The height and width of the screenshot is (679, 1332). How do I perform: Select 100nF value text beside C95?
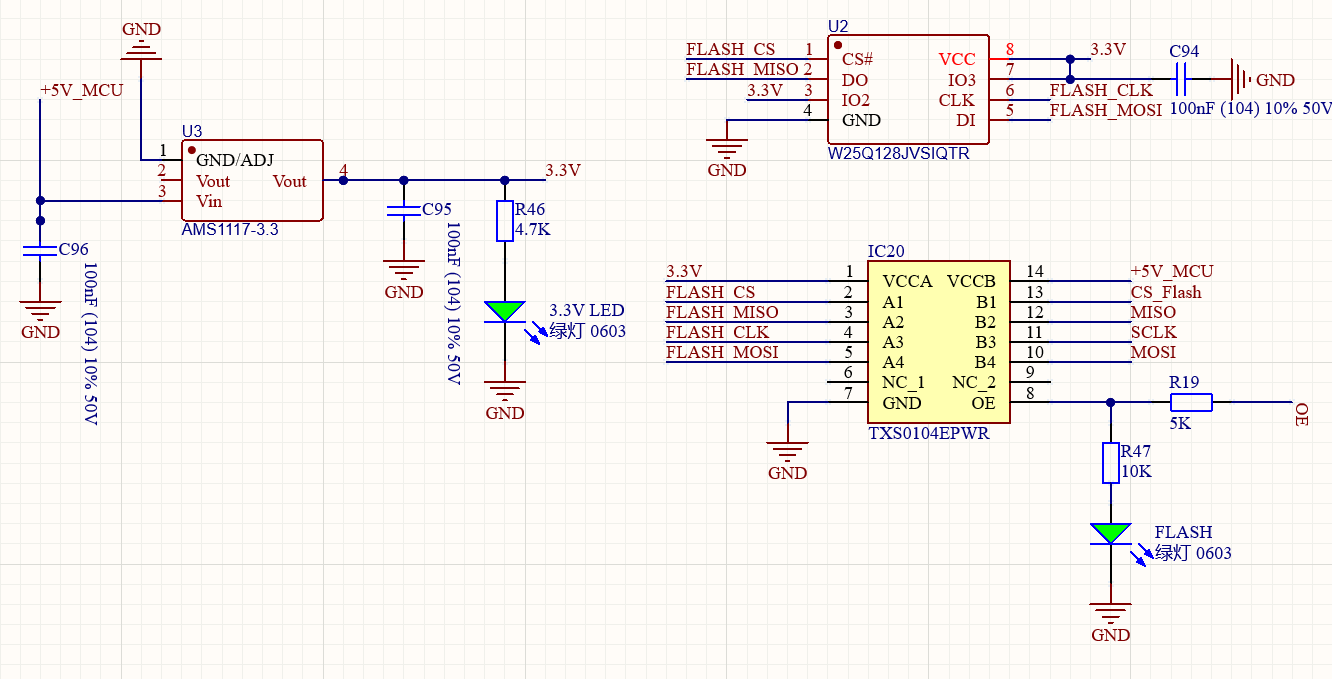tap(453, 304)
